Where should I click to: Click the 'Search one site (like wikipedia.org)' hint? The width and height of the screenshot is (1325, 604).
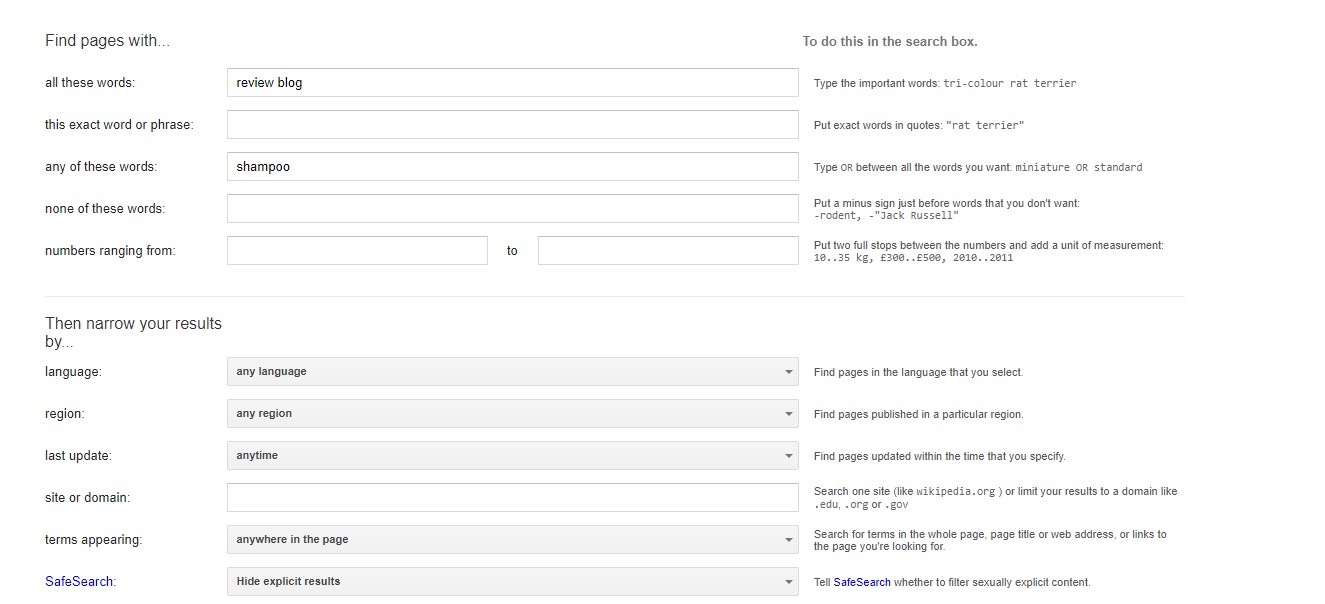point(996,498)
